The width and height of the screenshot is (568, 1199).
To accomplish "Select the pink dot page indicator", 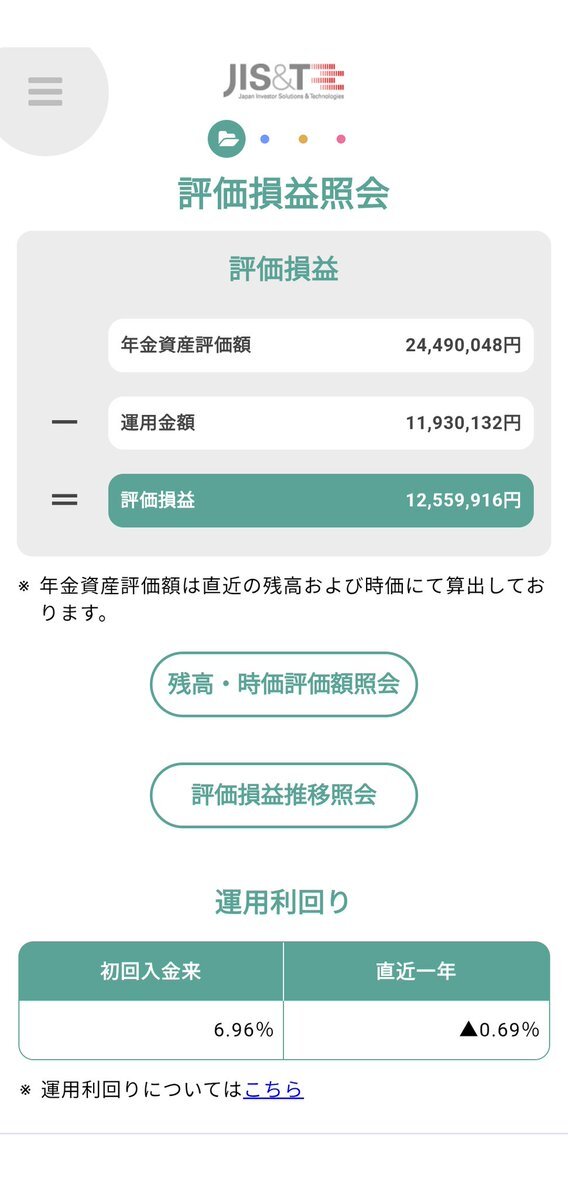I will 341,139.
